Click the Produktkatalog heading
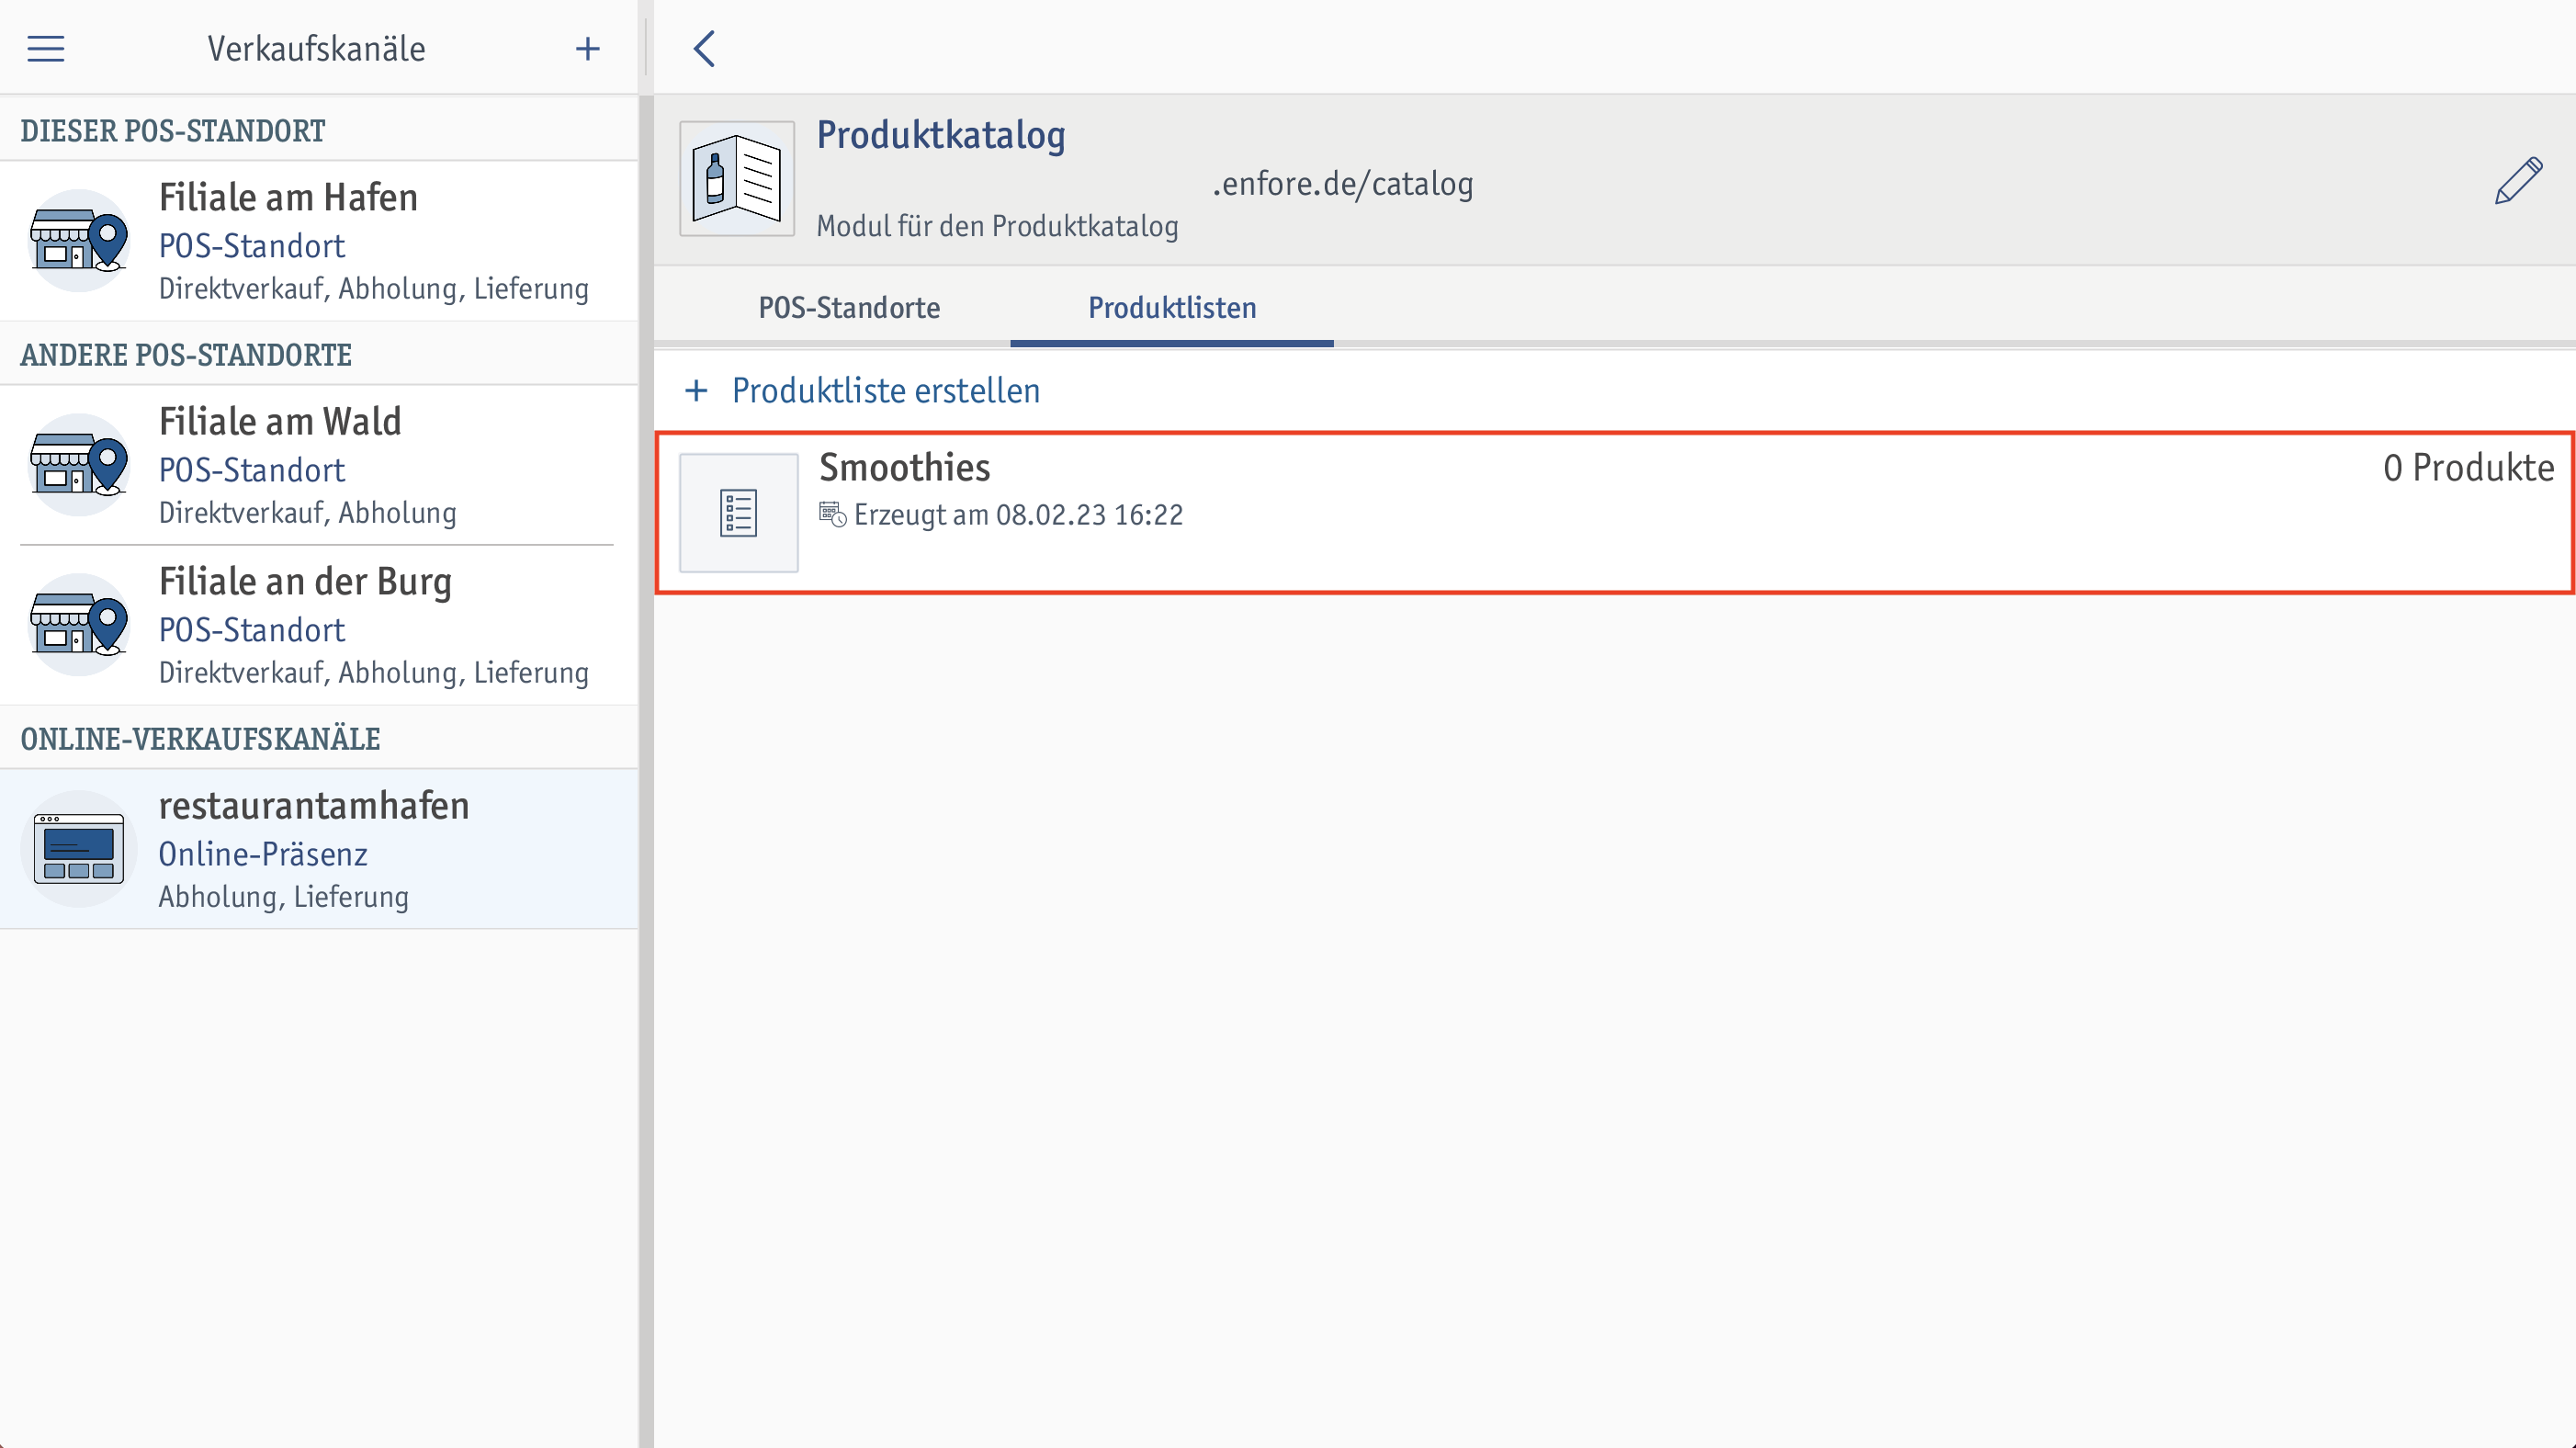The width and height of the screenshot is (2576, 1448). tap(941, 135)
